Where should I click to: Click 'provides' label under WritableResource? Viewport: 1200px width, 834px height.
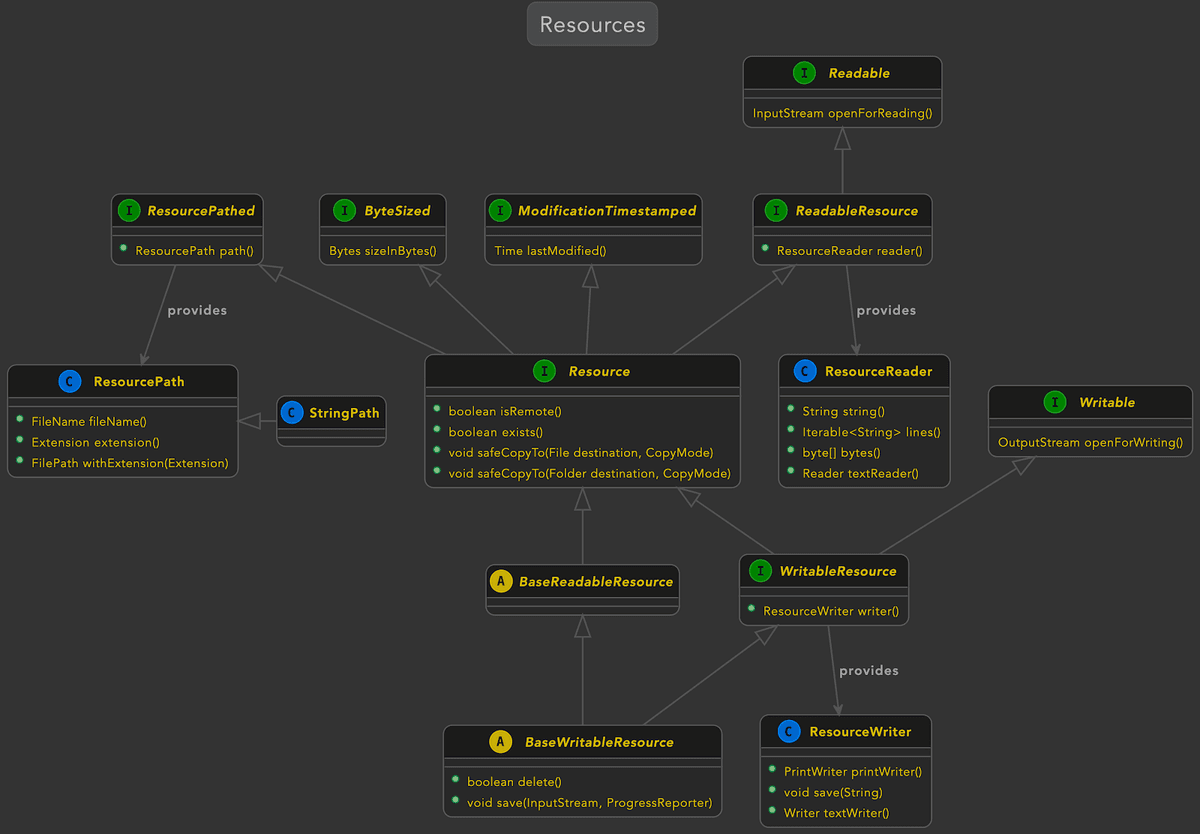(x=869, y=670)
